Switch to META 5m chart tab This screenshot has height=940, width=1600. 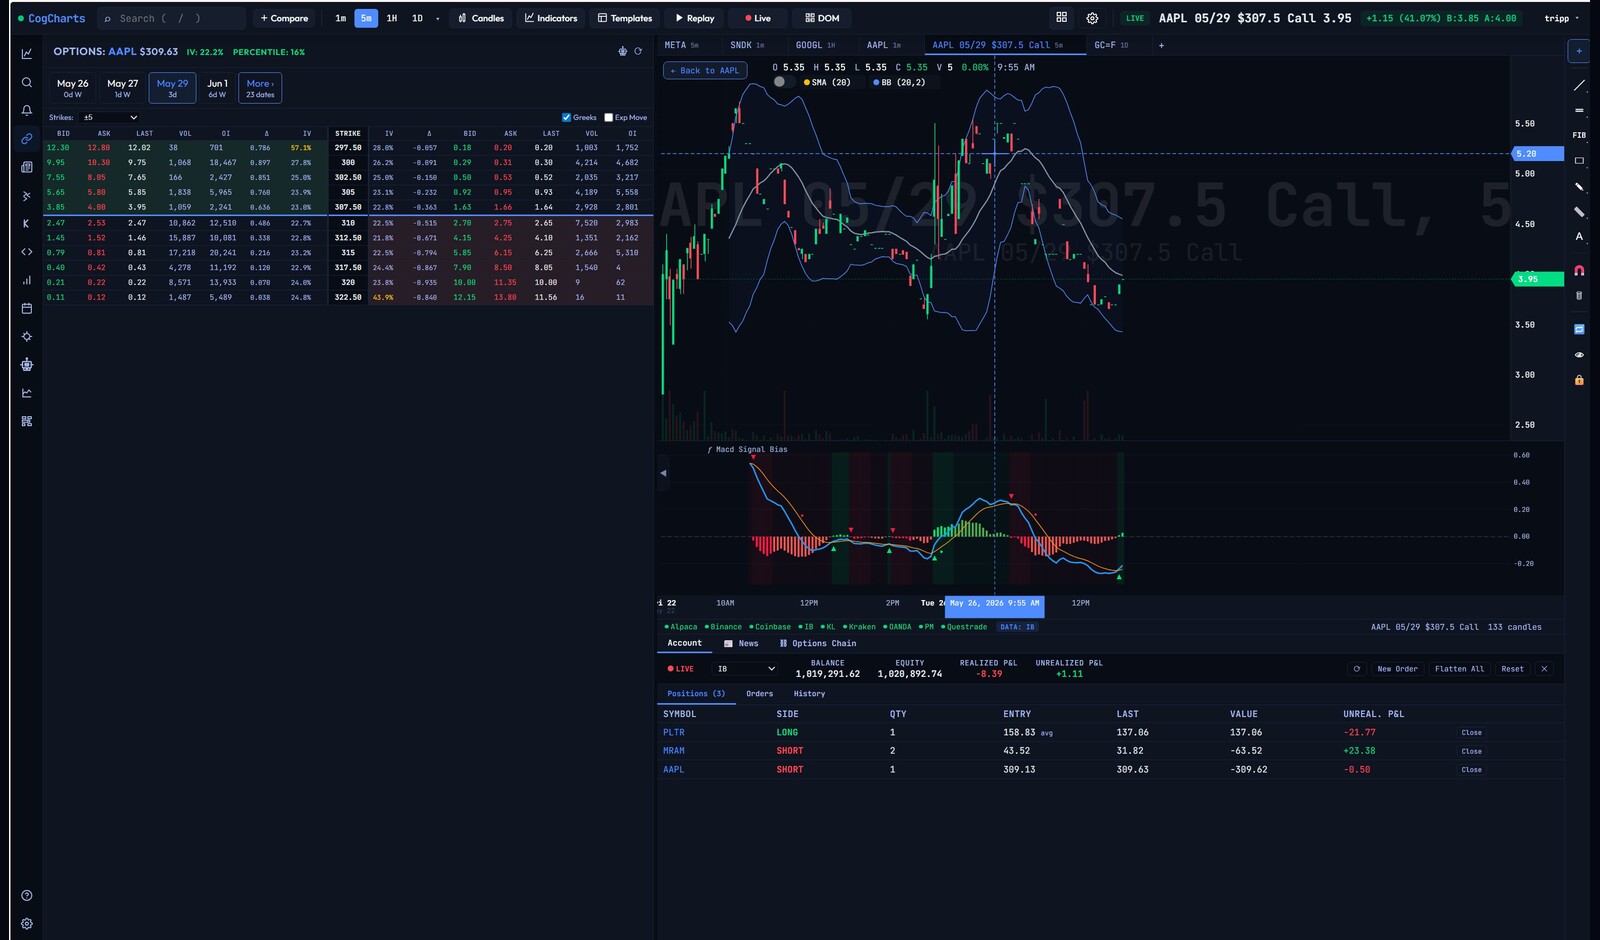coord(681,45)
